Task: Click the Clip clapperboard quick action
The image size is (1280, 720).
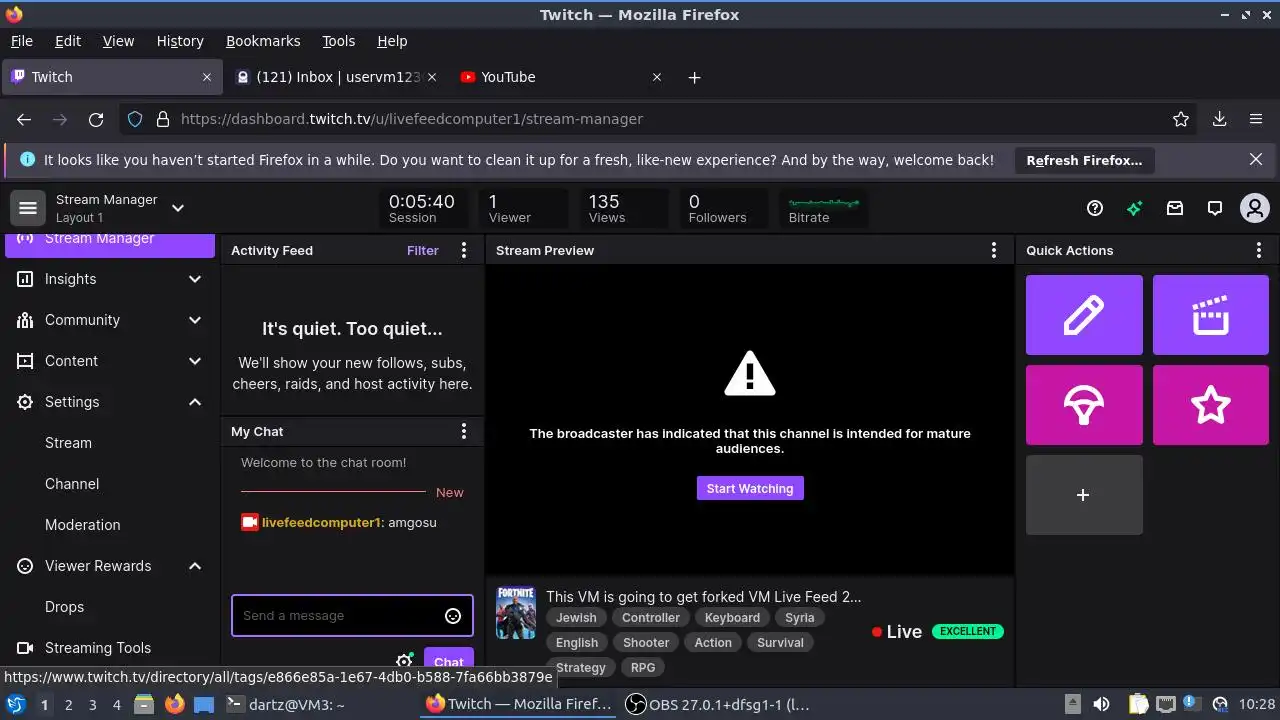Action: 1210,315
